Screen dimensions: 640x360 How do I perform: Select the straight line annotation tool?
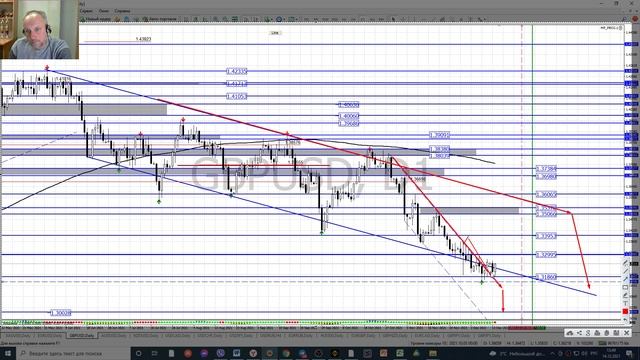(625, 271)
